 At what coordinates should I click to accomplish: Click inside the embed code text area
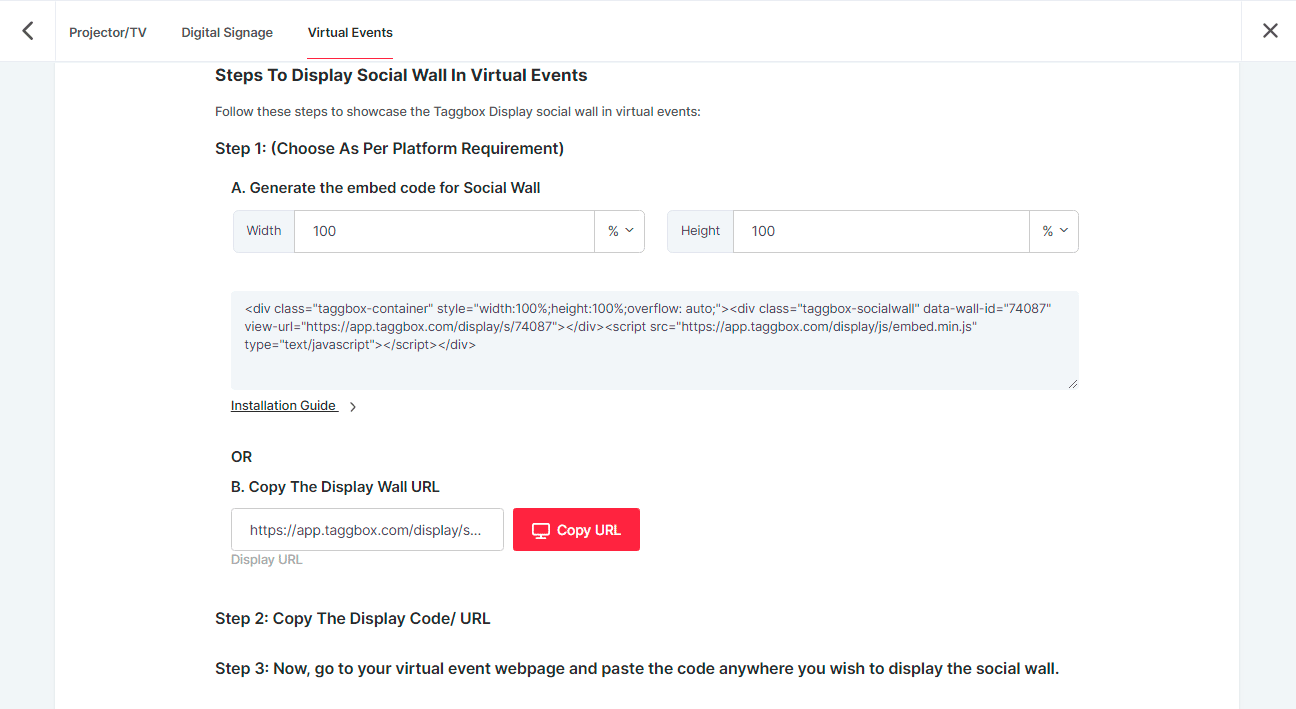click(654, 340)
